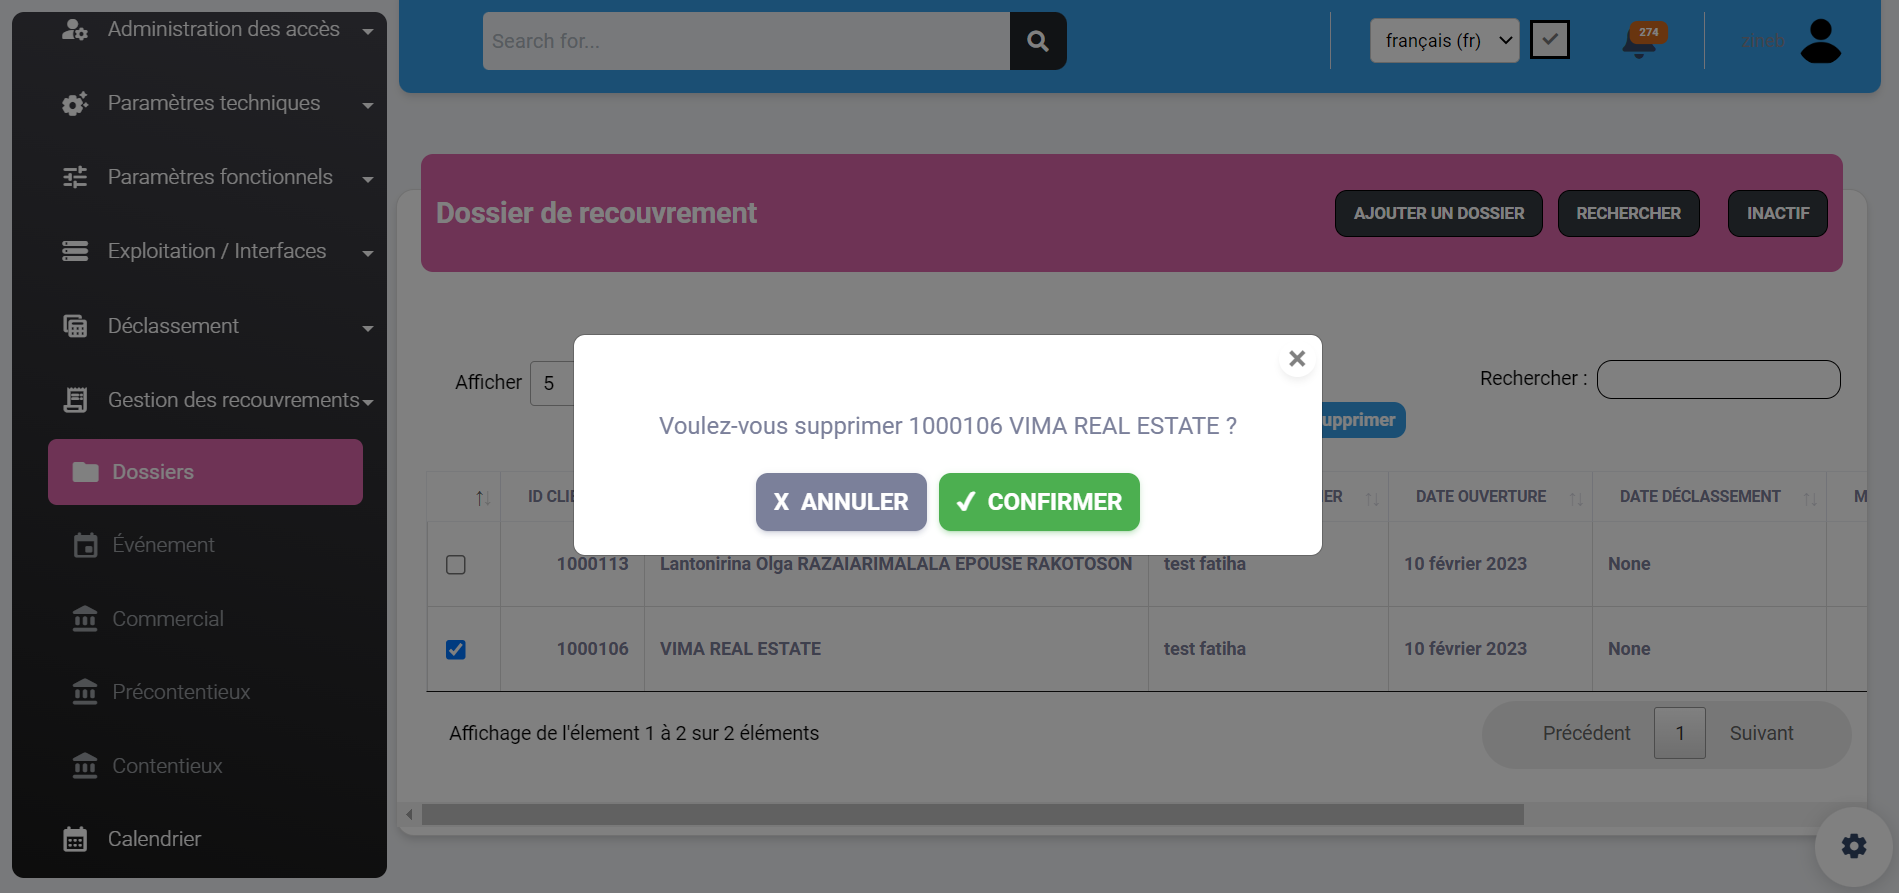Open the Contentieux menu item
Image resolution: width=1899 pixels, height=893 pixels.
pos(167,766)
